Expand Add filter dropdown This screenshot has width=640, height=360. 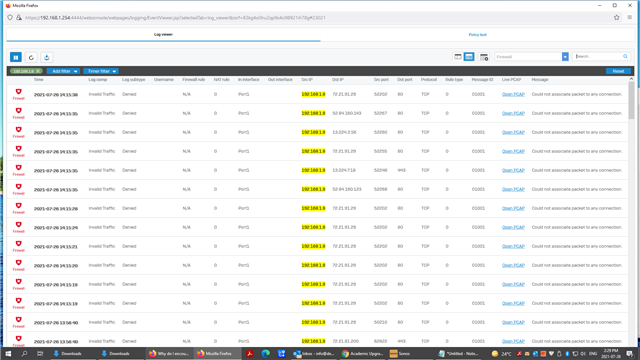(63, 71)
